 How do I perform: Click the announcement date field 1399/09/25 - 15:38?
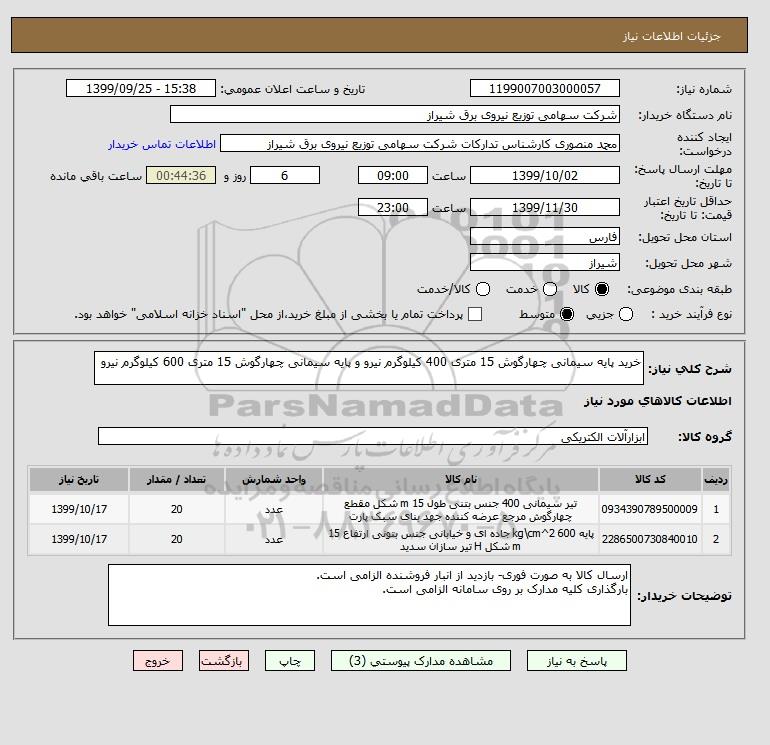(141, 88)
